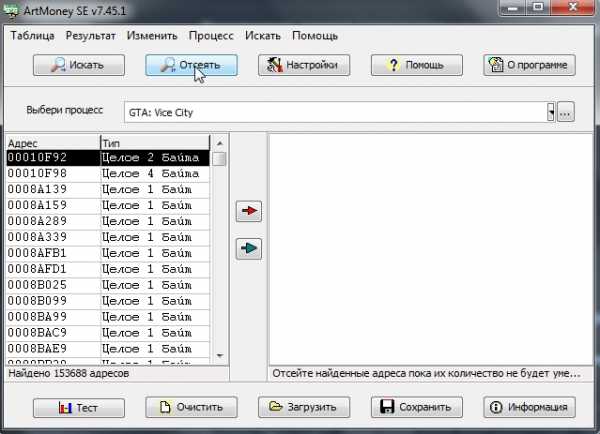
Task: Select address row 0008A139
Action: pyautogui.click(x=108, y=189)
